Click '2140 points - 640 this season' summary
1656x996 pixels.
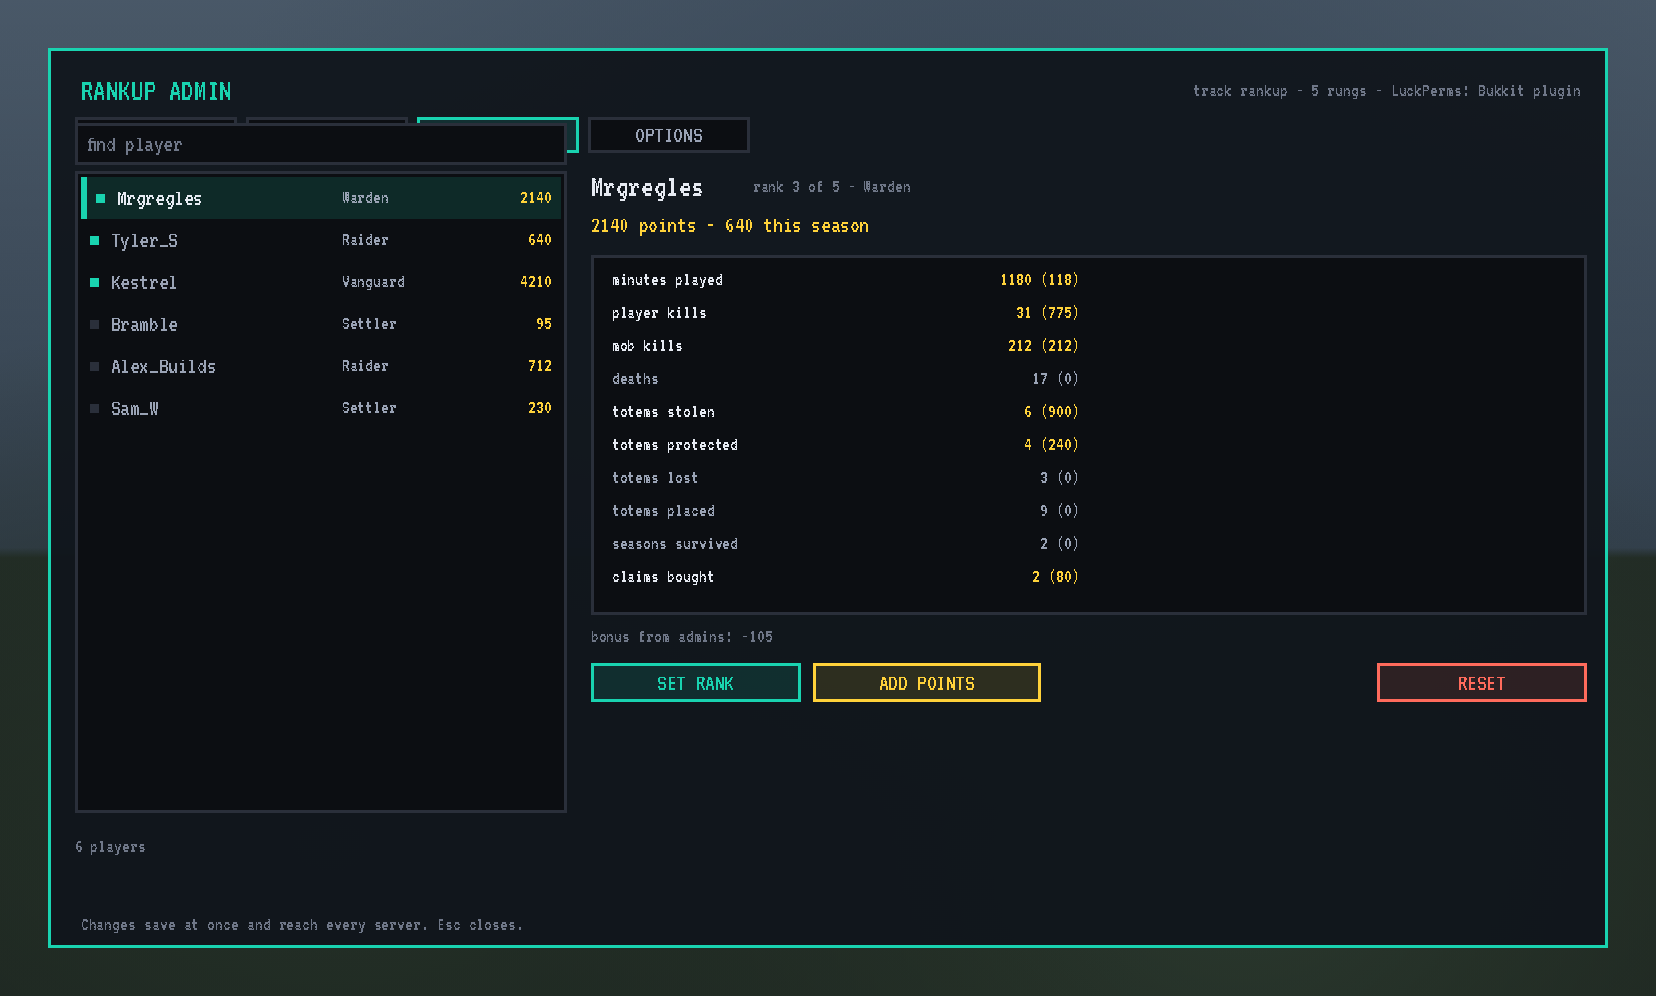point(730,226)
